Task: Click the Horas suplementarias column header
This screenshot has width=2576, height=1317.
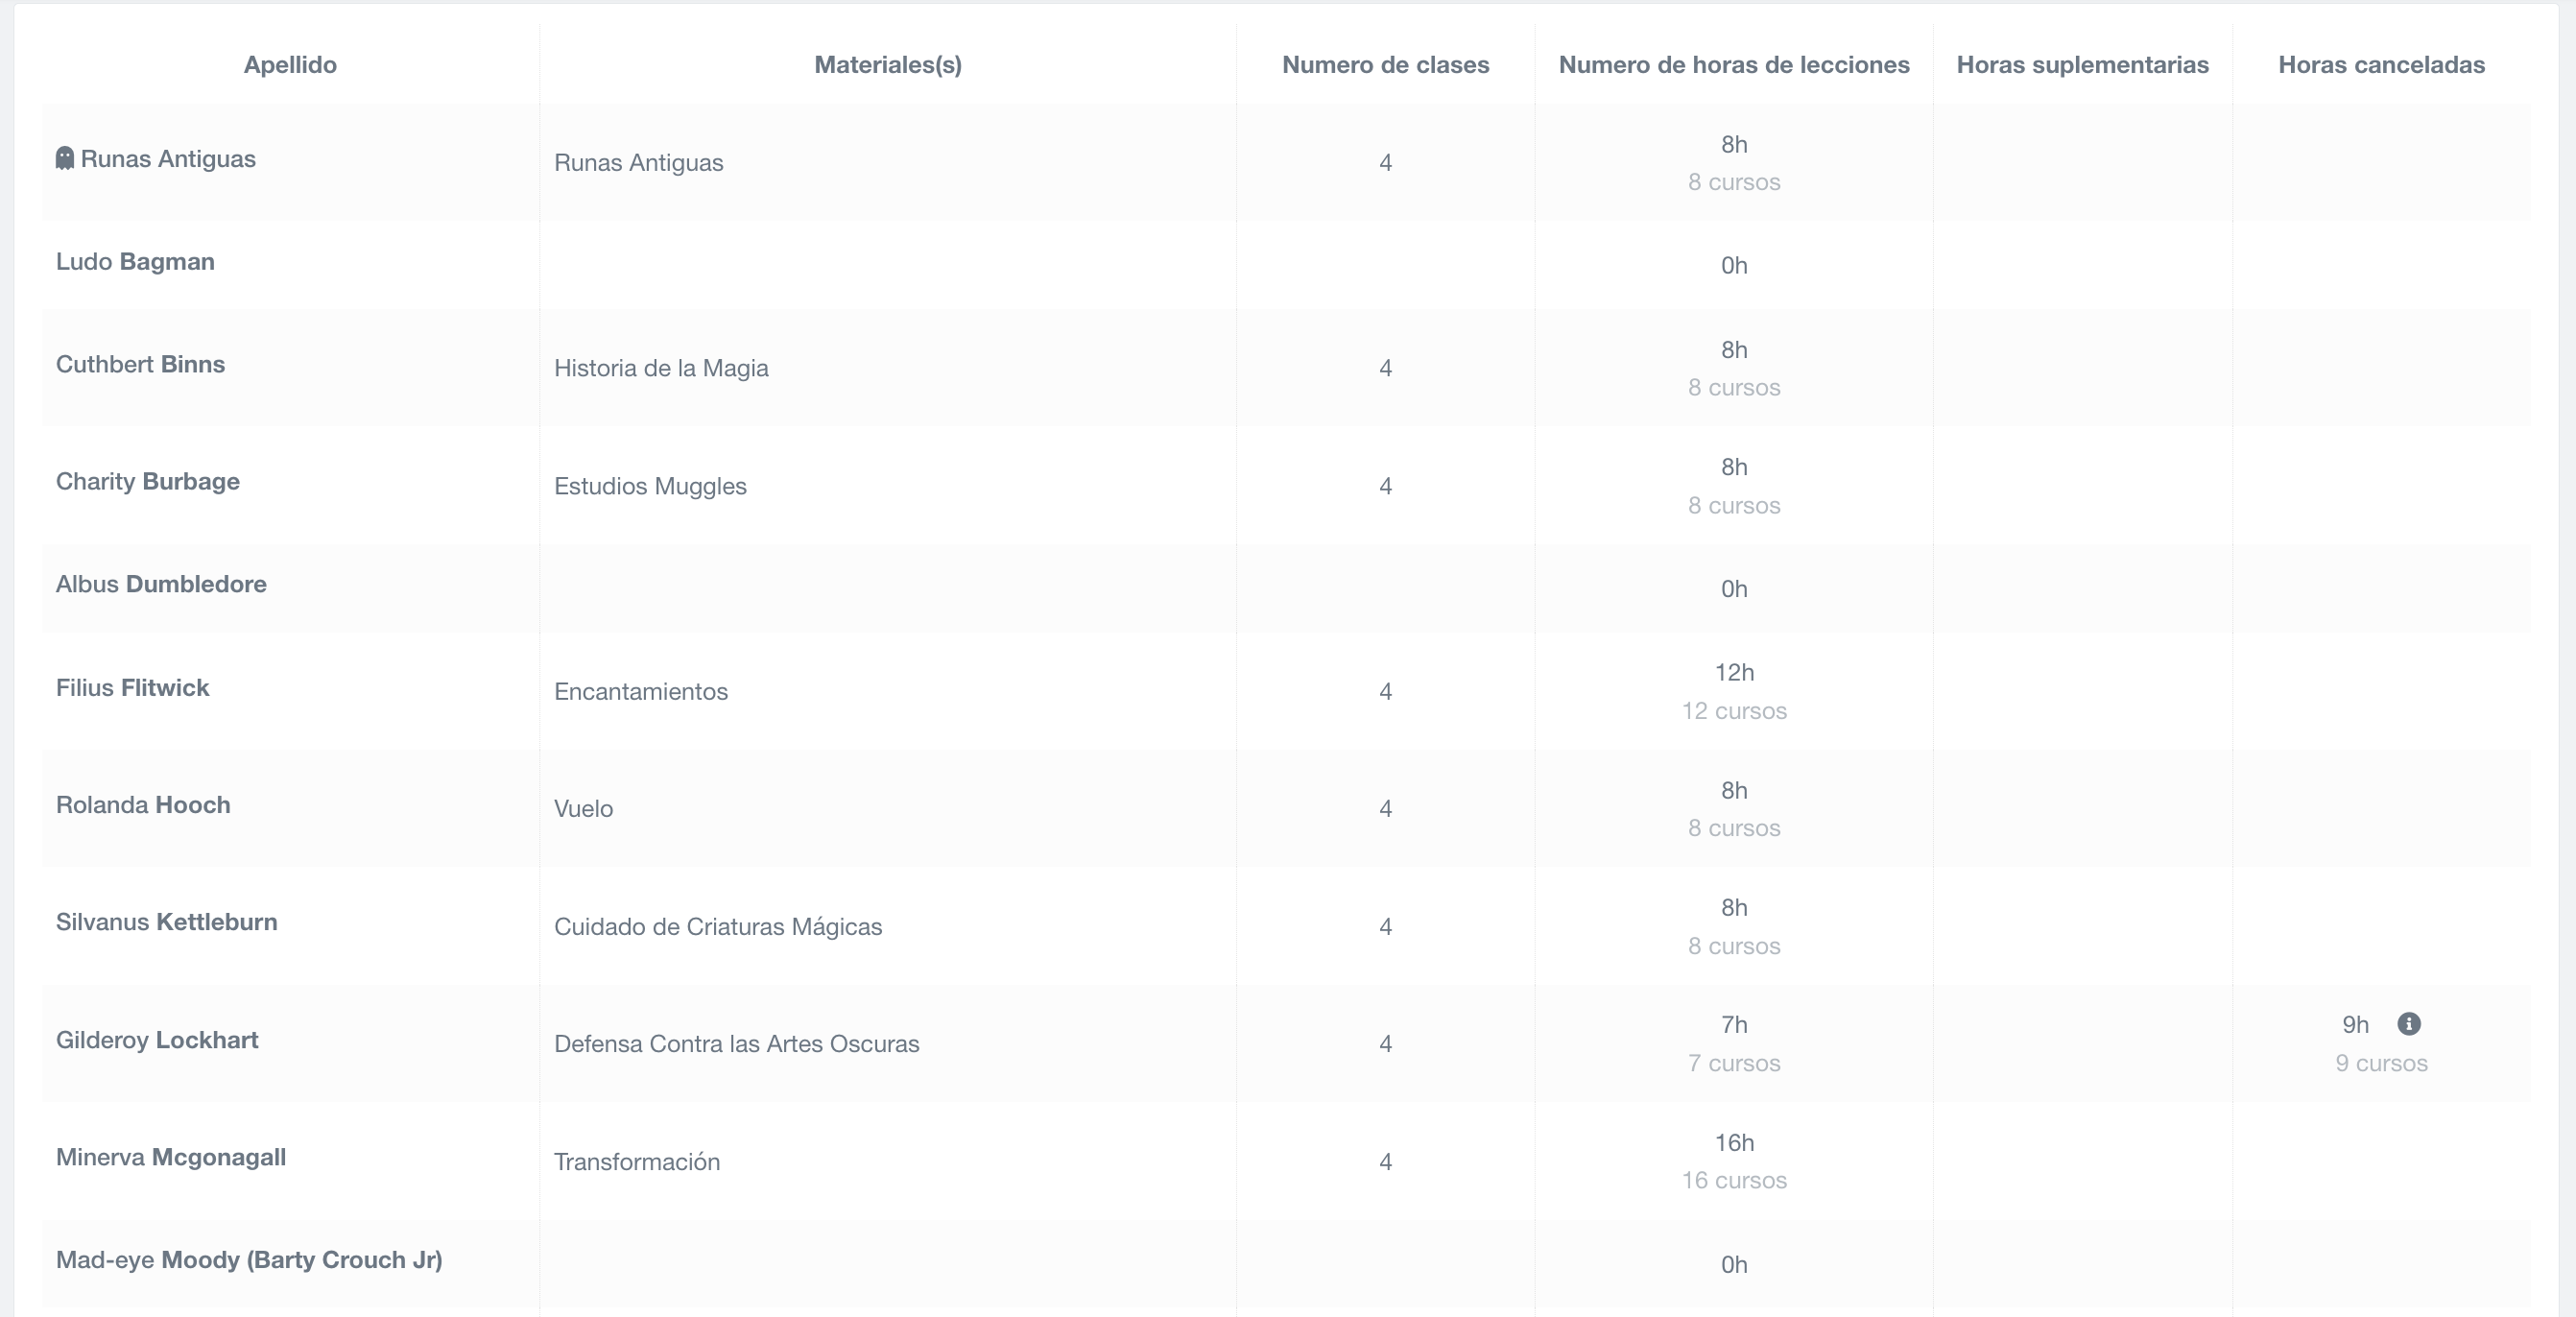Action: (2082, 65)
